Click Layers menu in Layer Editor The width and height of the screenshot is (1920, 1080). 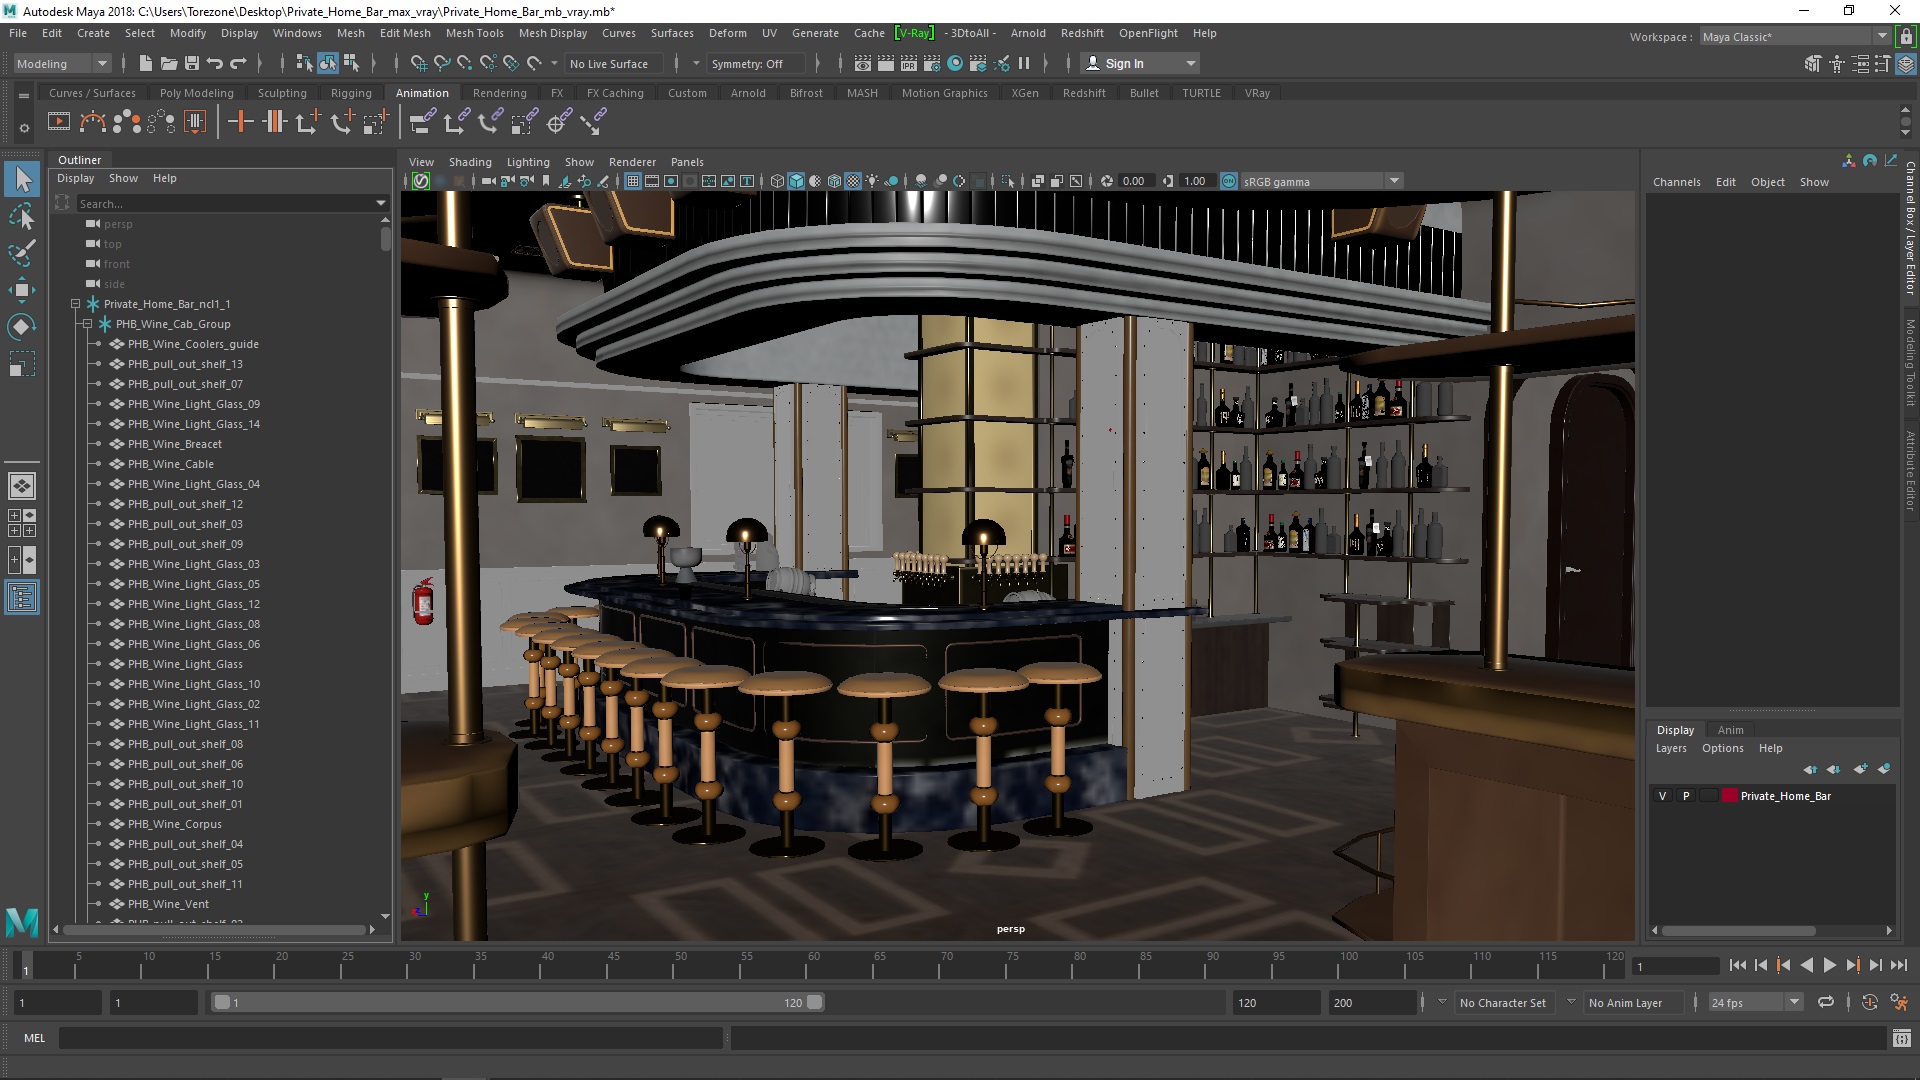1671,748
